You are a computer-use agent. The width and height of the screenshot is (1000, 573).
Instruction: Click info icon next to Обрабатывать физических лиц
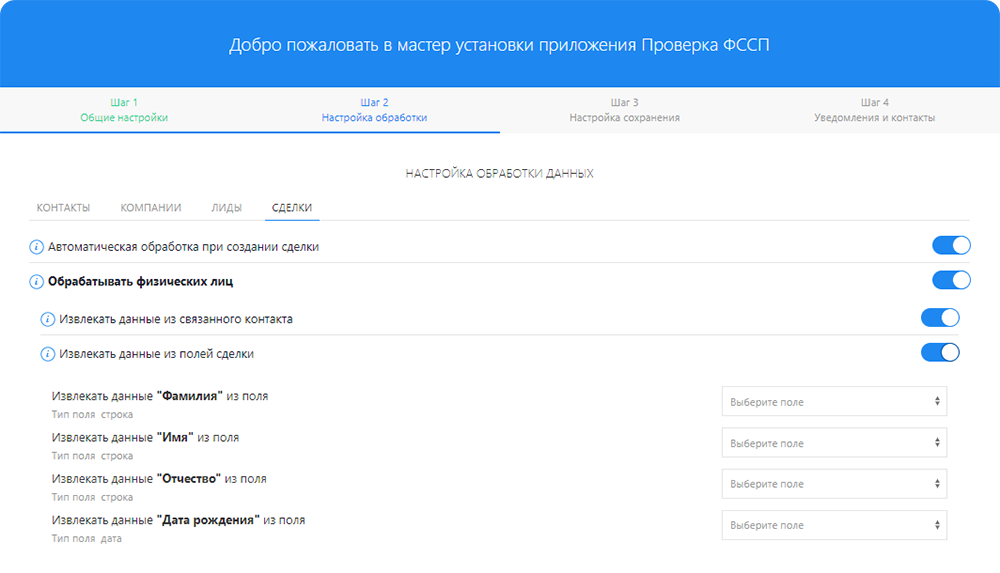pyautogui.click(x=37, y=282)
